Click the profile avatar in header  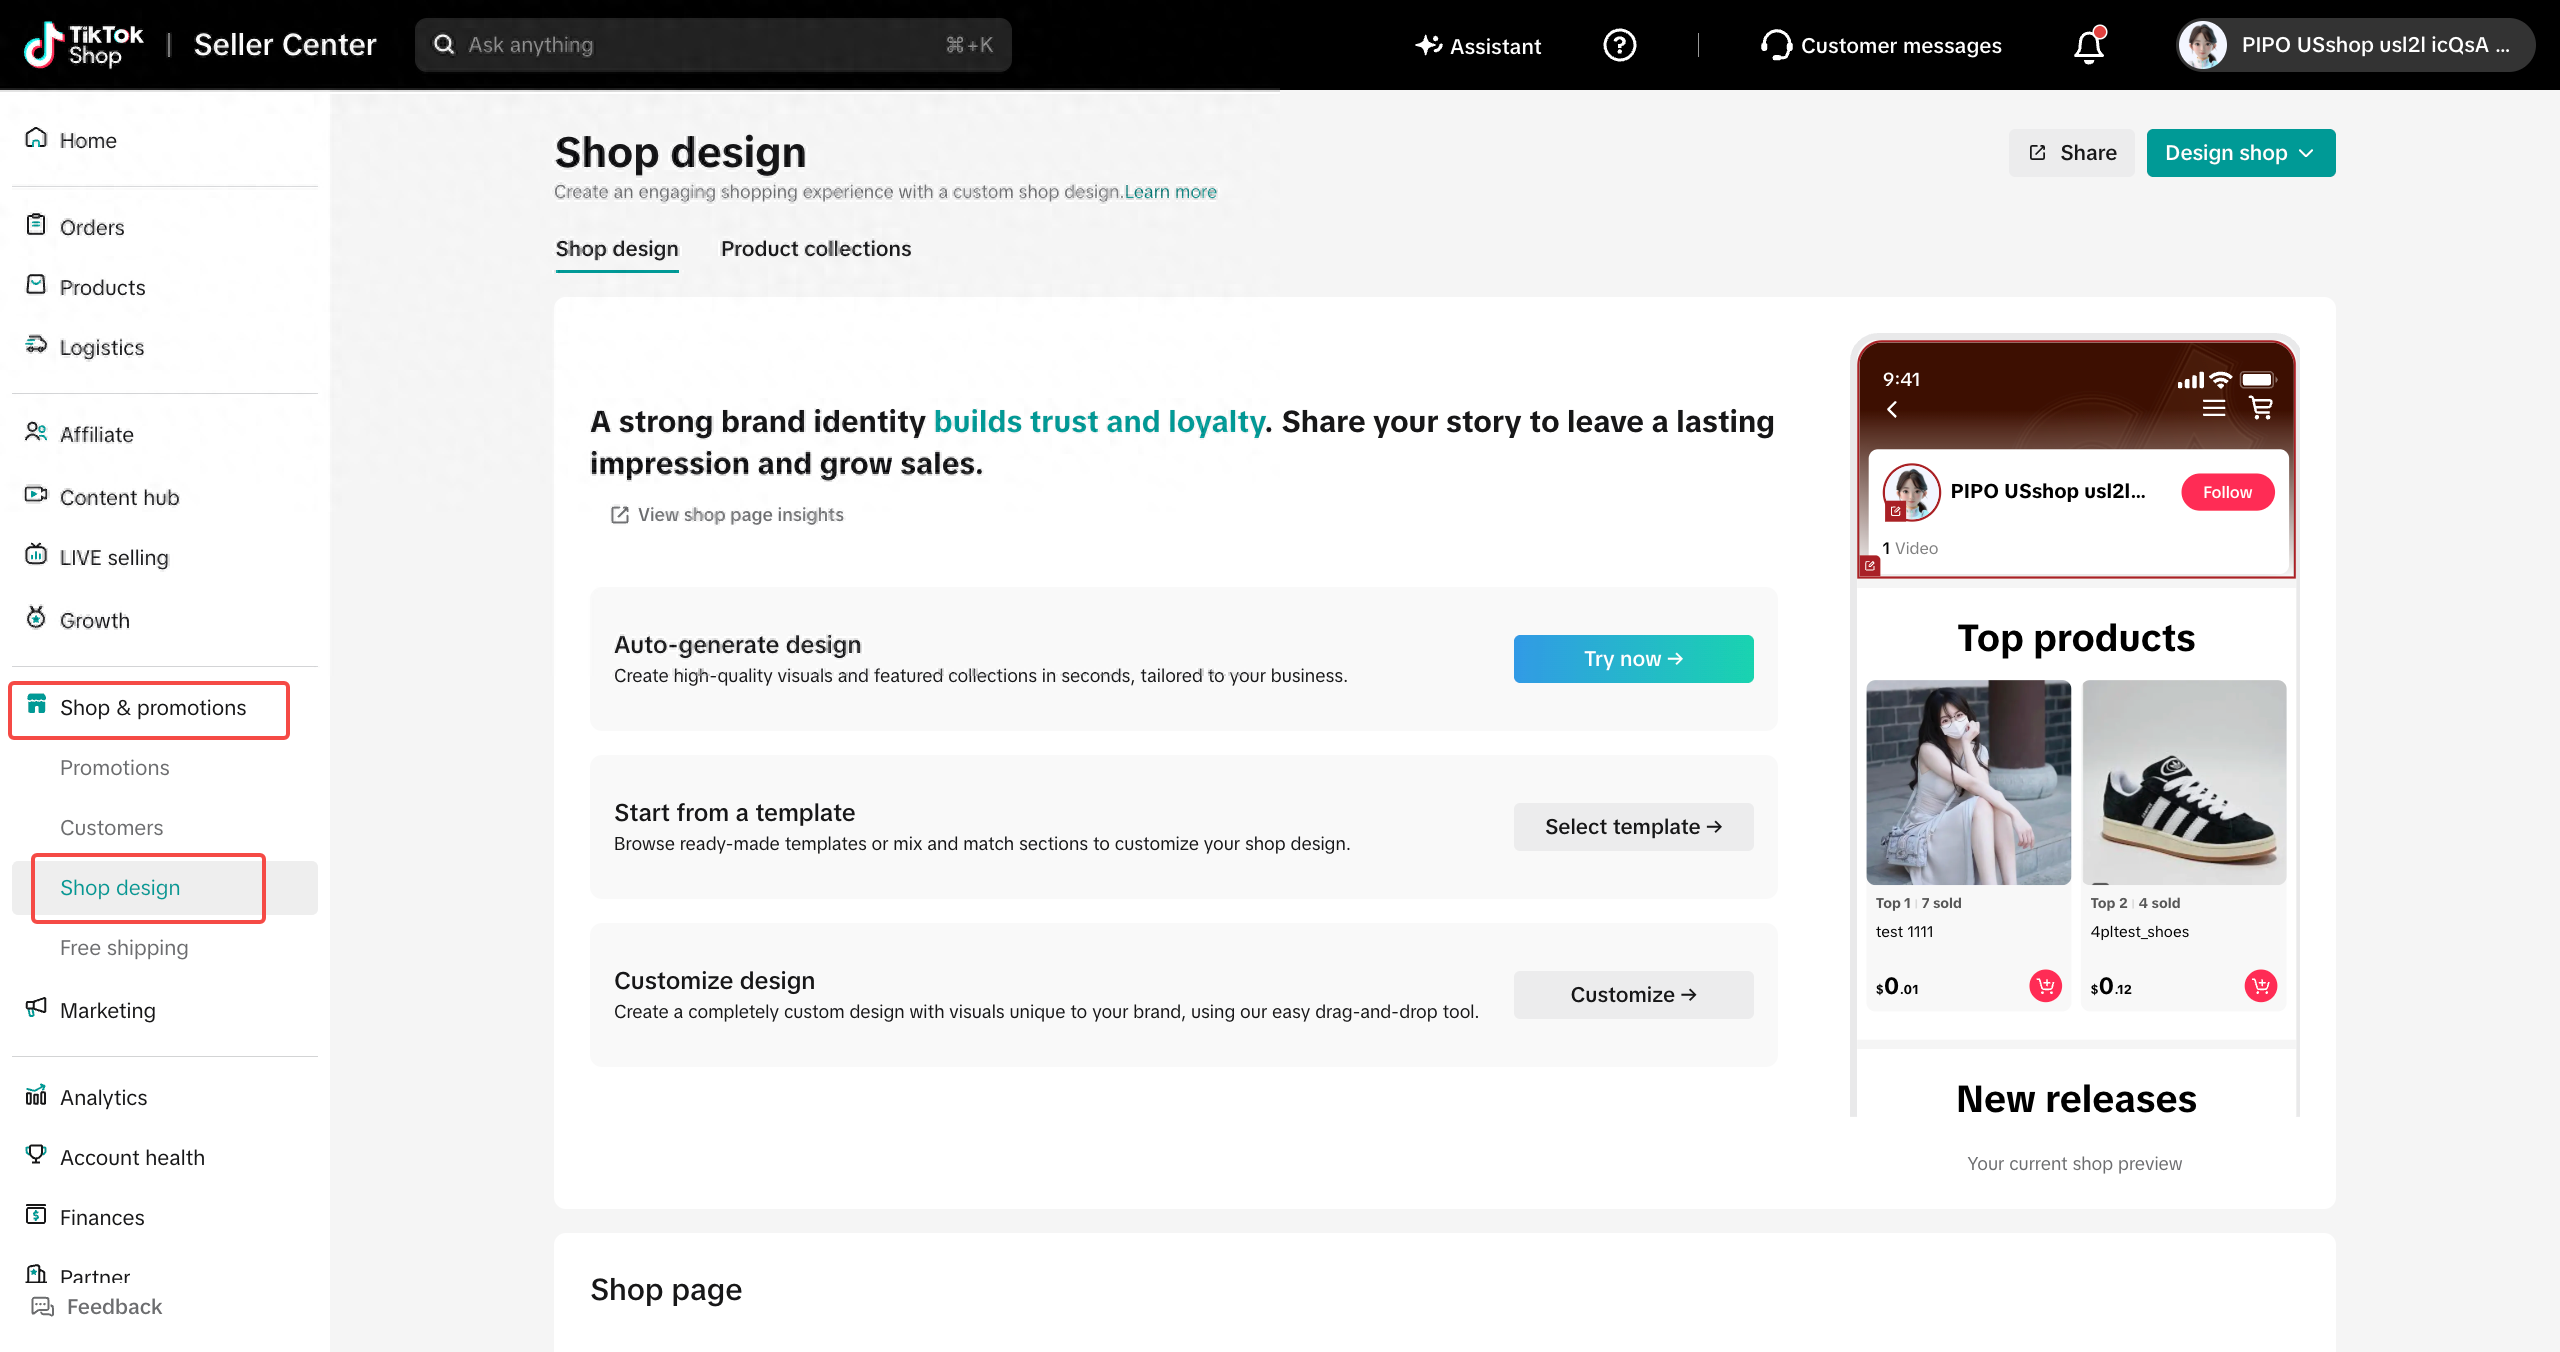pyautogui.click(x=2202, y=45)
